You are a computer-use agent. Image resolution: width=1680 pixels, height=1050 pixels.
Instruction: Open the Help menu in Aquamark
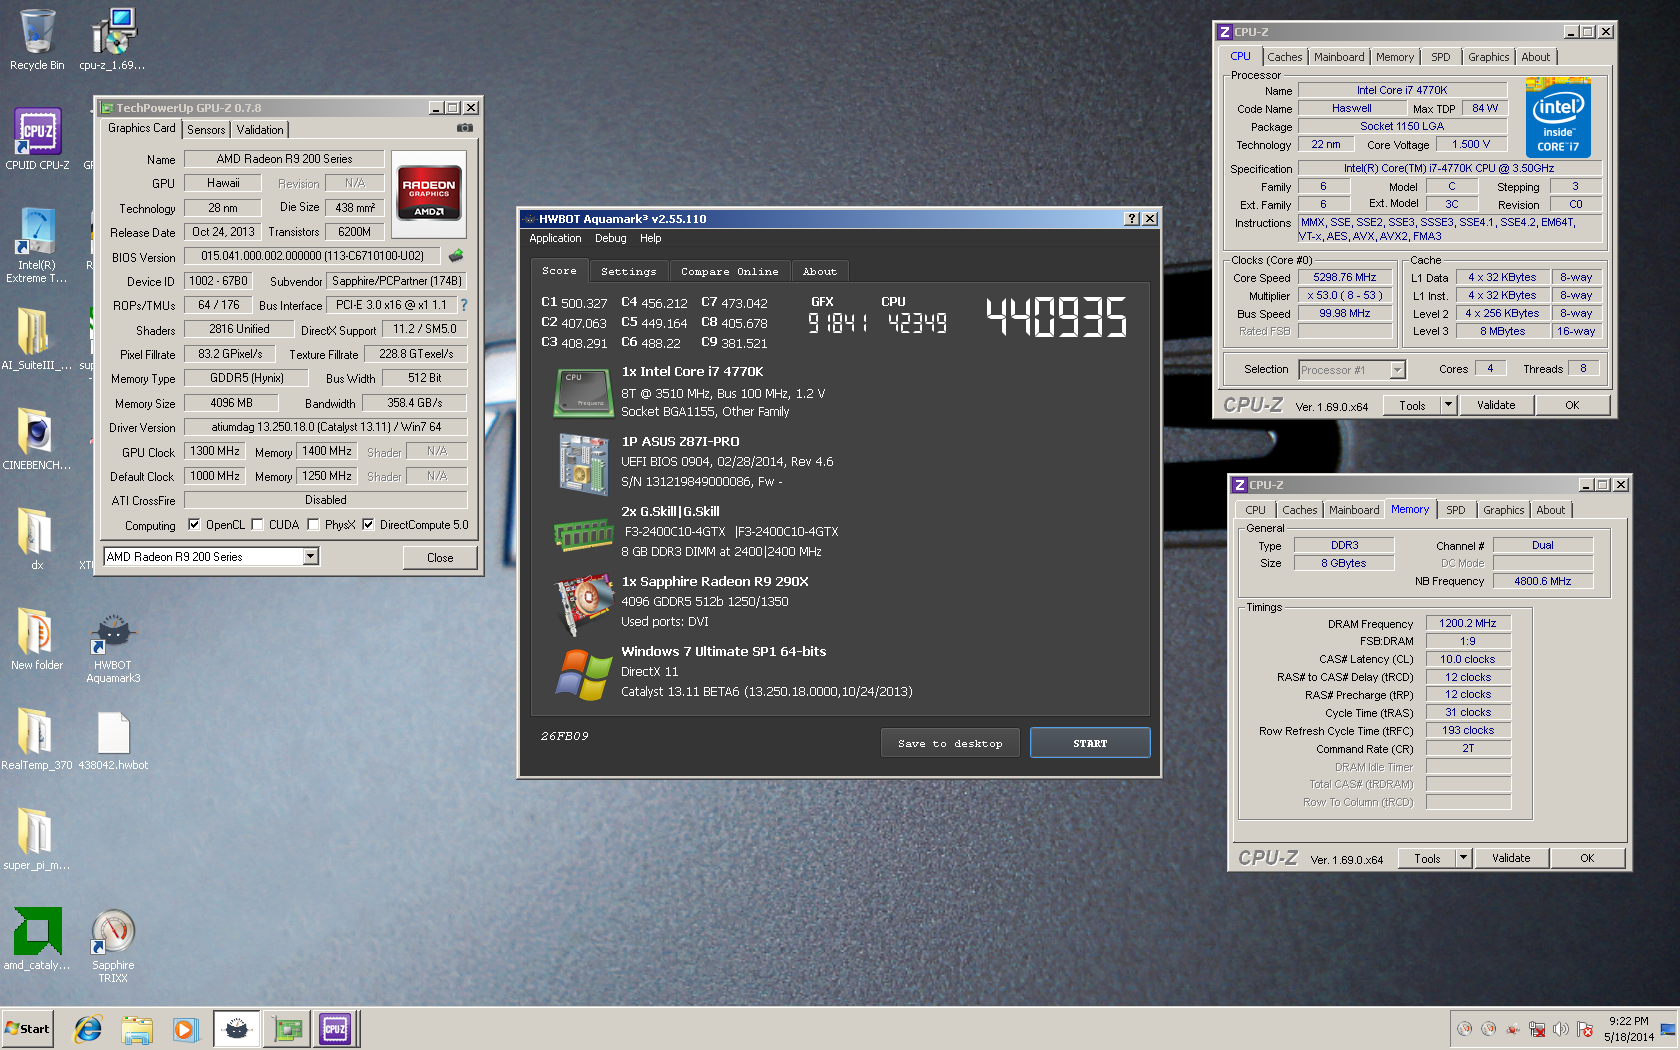pyautogui.click(x=651, y=238)
